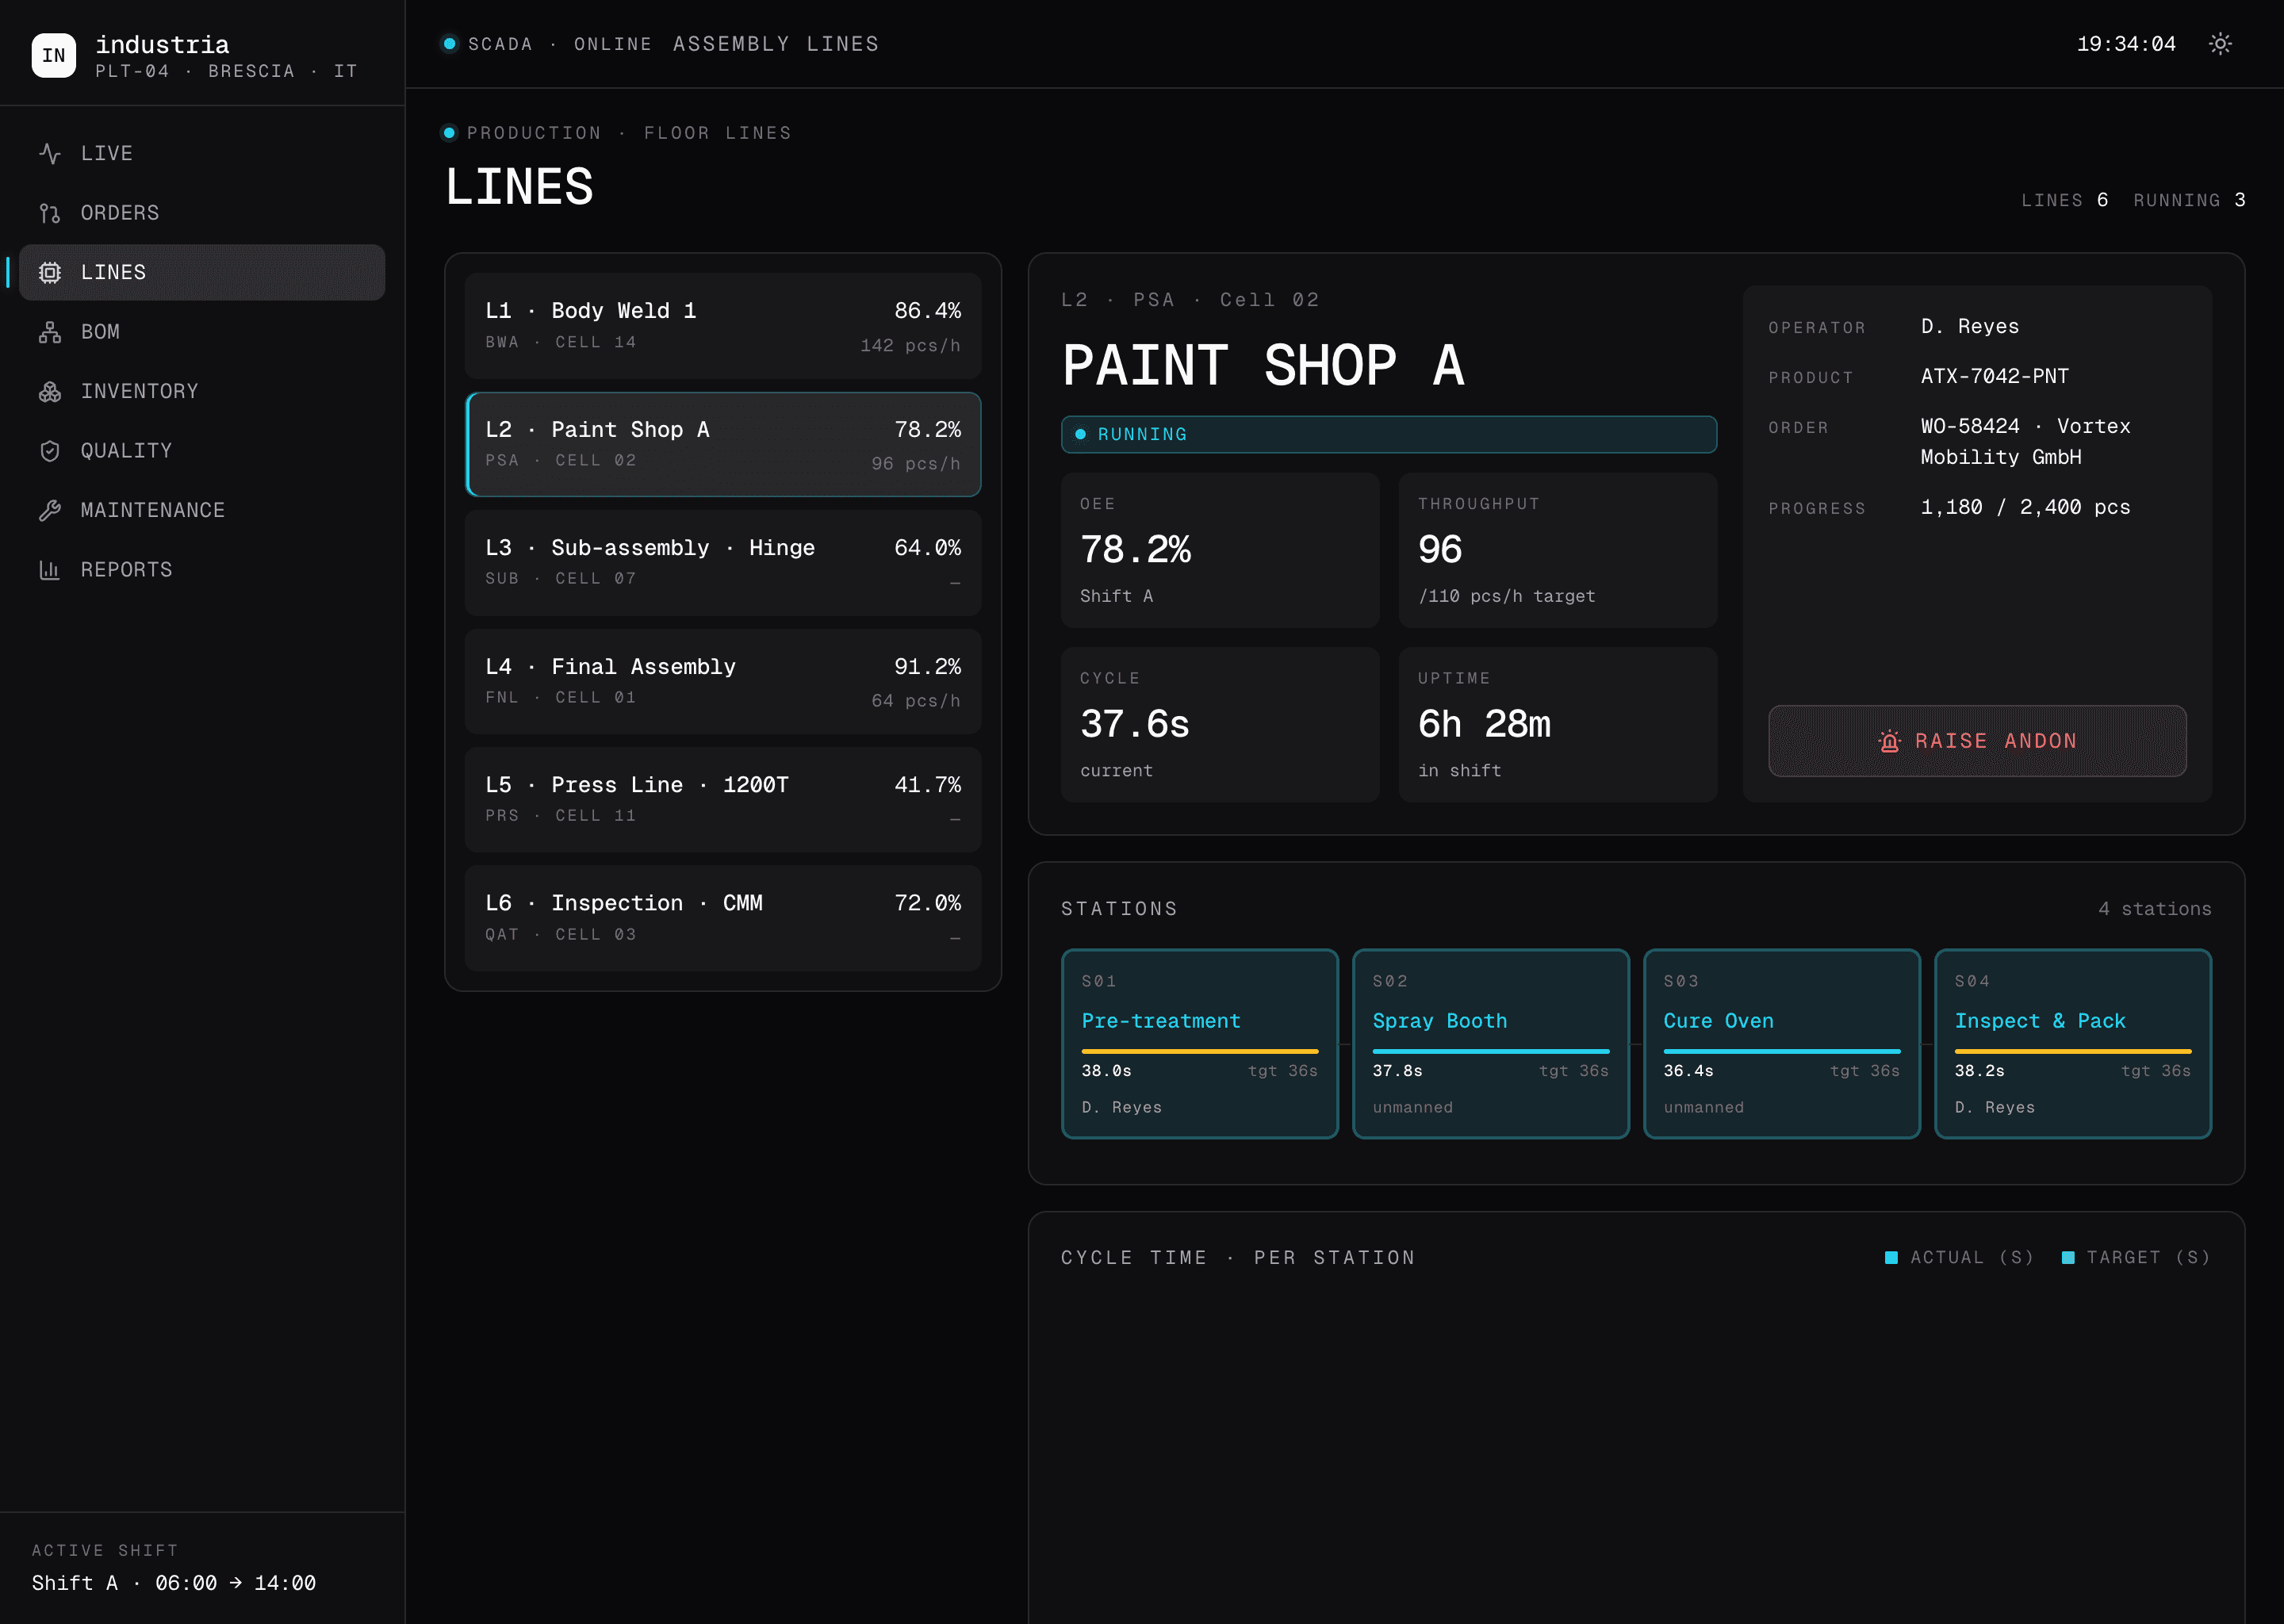Click the Uptime 6h 28m metric tile
The height and width of the screenshot is (1624, 2284).
pos(1558,725)
